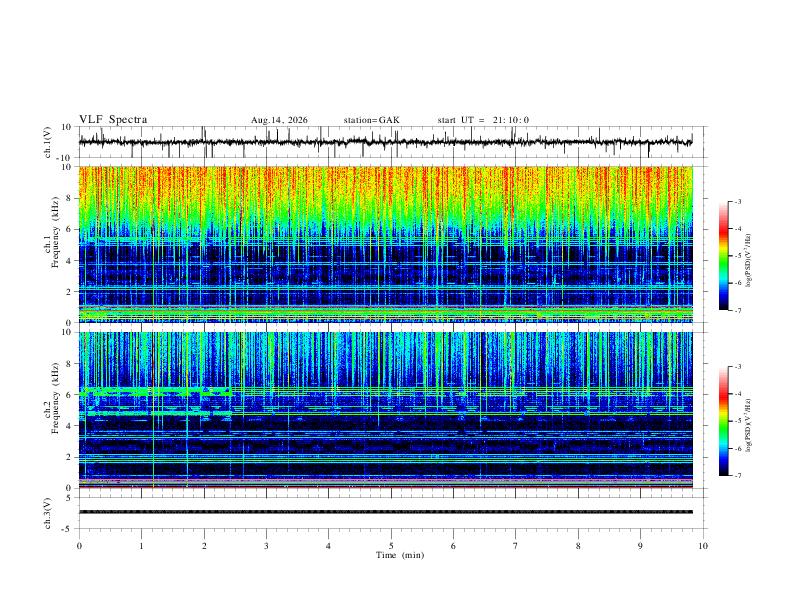This screenshot has height=612, width=792.
Task: Click the green 6 kHz band in ch.2 spectrogram
Action: [154, 390]
